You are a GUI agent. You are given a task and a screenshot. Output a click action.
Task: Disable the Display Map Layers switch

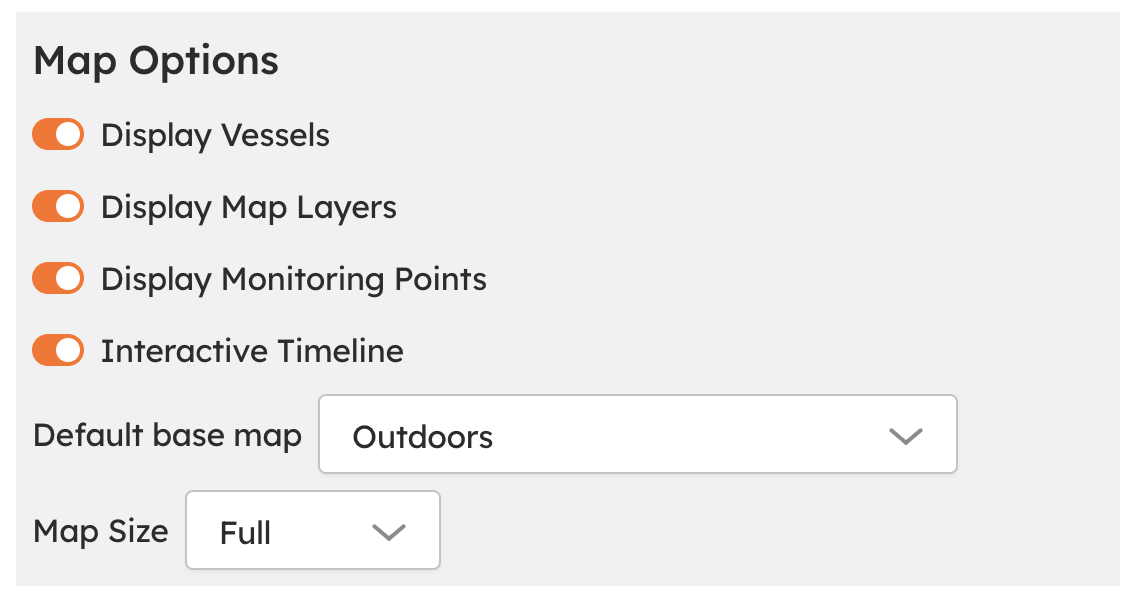(57, 207)
